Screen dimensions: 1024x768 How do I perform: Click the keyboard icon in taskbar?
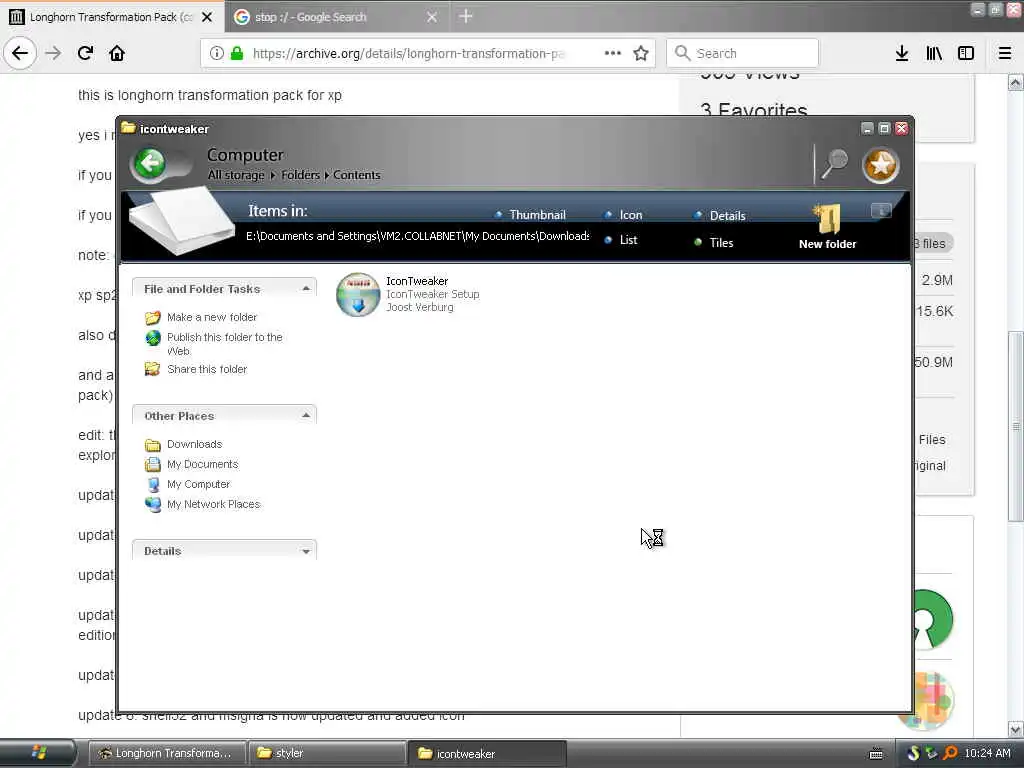[876, 754]
